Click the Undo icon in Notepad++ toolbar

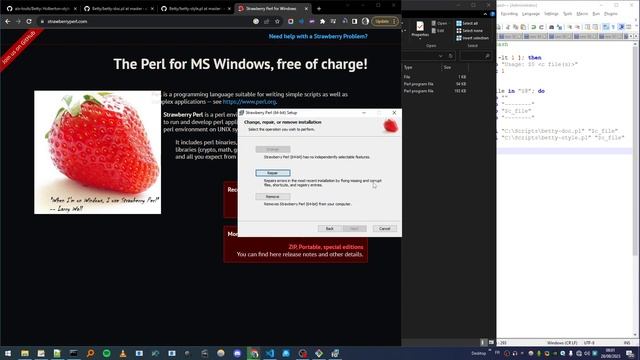pyautogui.click(x=533, y=27)
